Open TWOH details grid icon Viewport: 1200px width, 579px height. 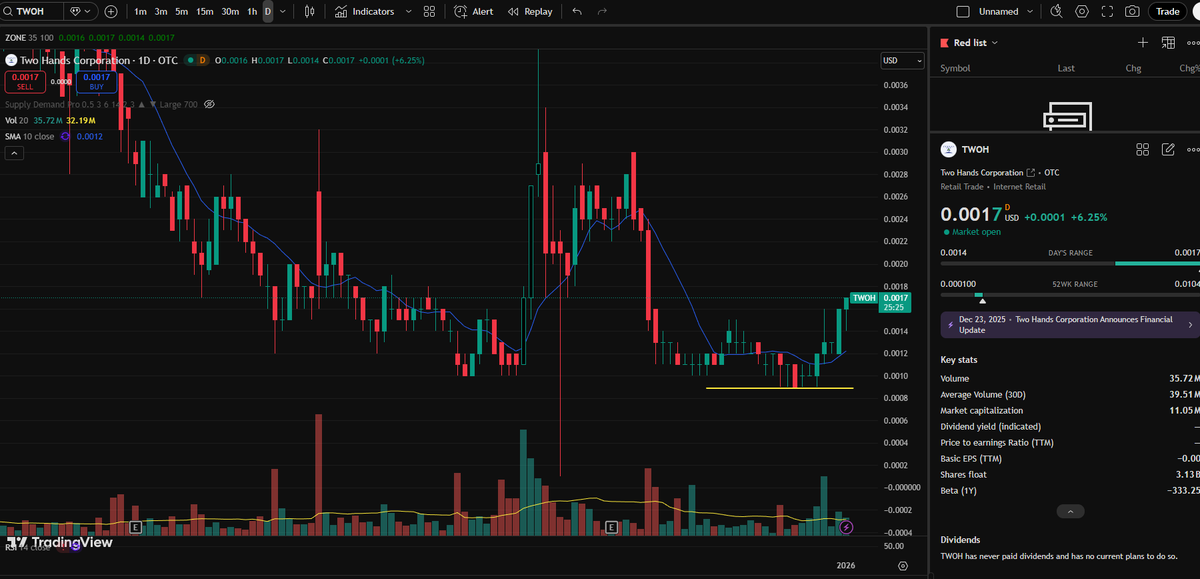coord(1143,149)
